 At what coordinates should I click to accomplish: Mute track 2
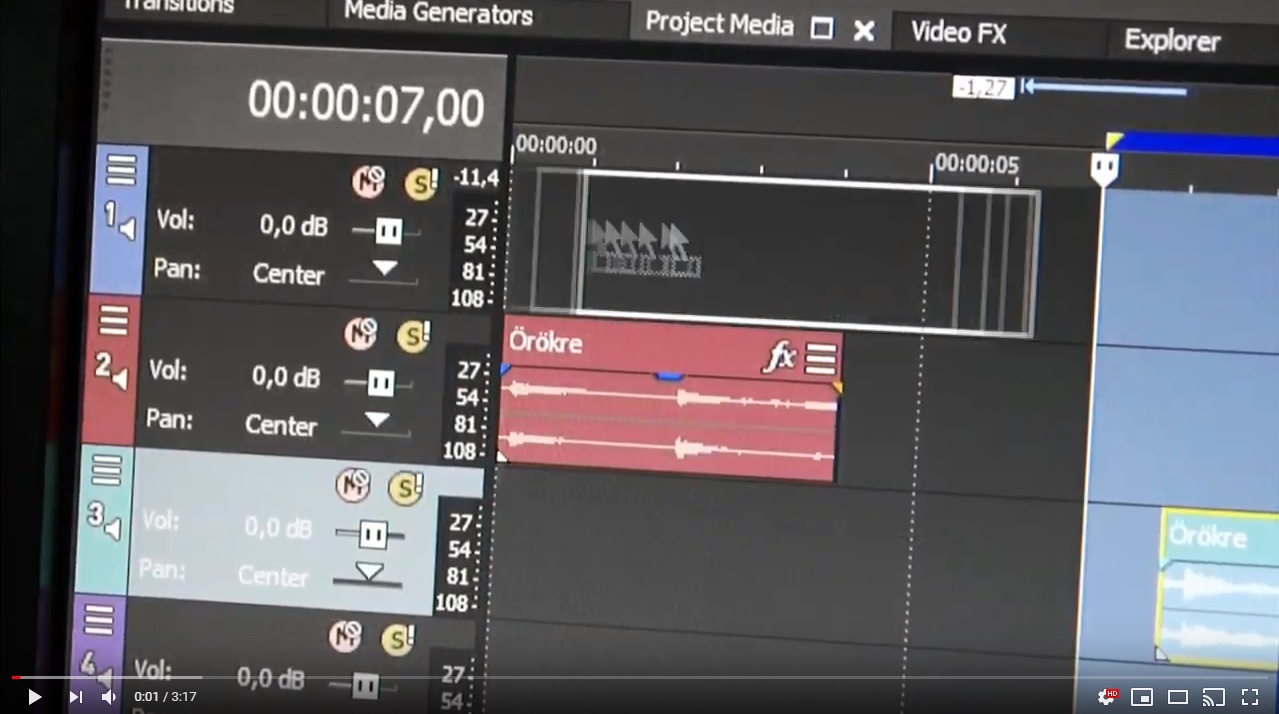[360, 333]
